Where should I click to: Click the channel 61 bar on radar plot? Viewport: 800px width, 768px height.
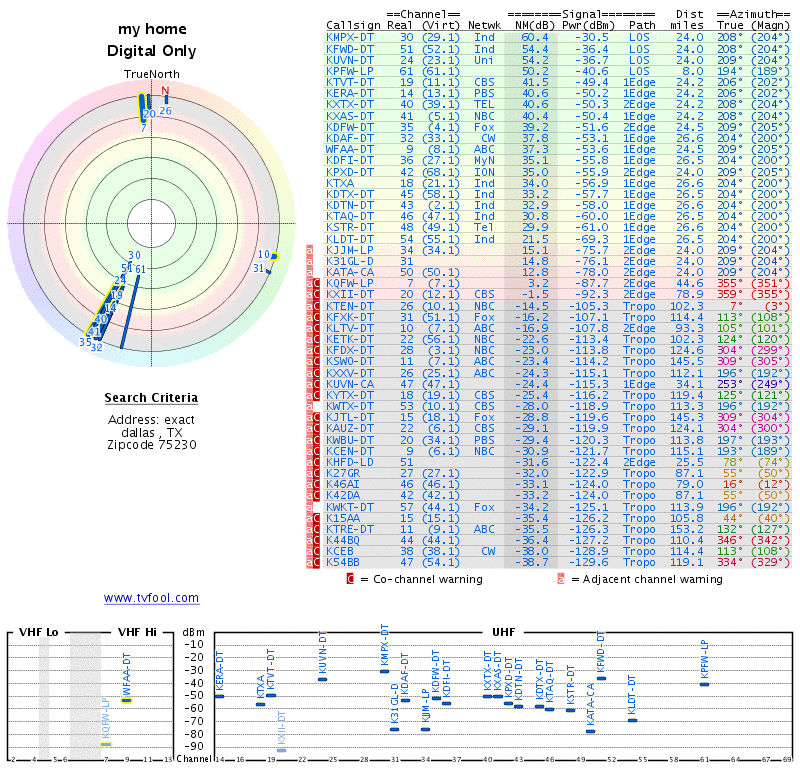click(130, 312)
